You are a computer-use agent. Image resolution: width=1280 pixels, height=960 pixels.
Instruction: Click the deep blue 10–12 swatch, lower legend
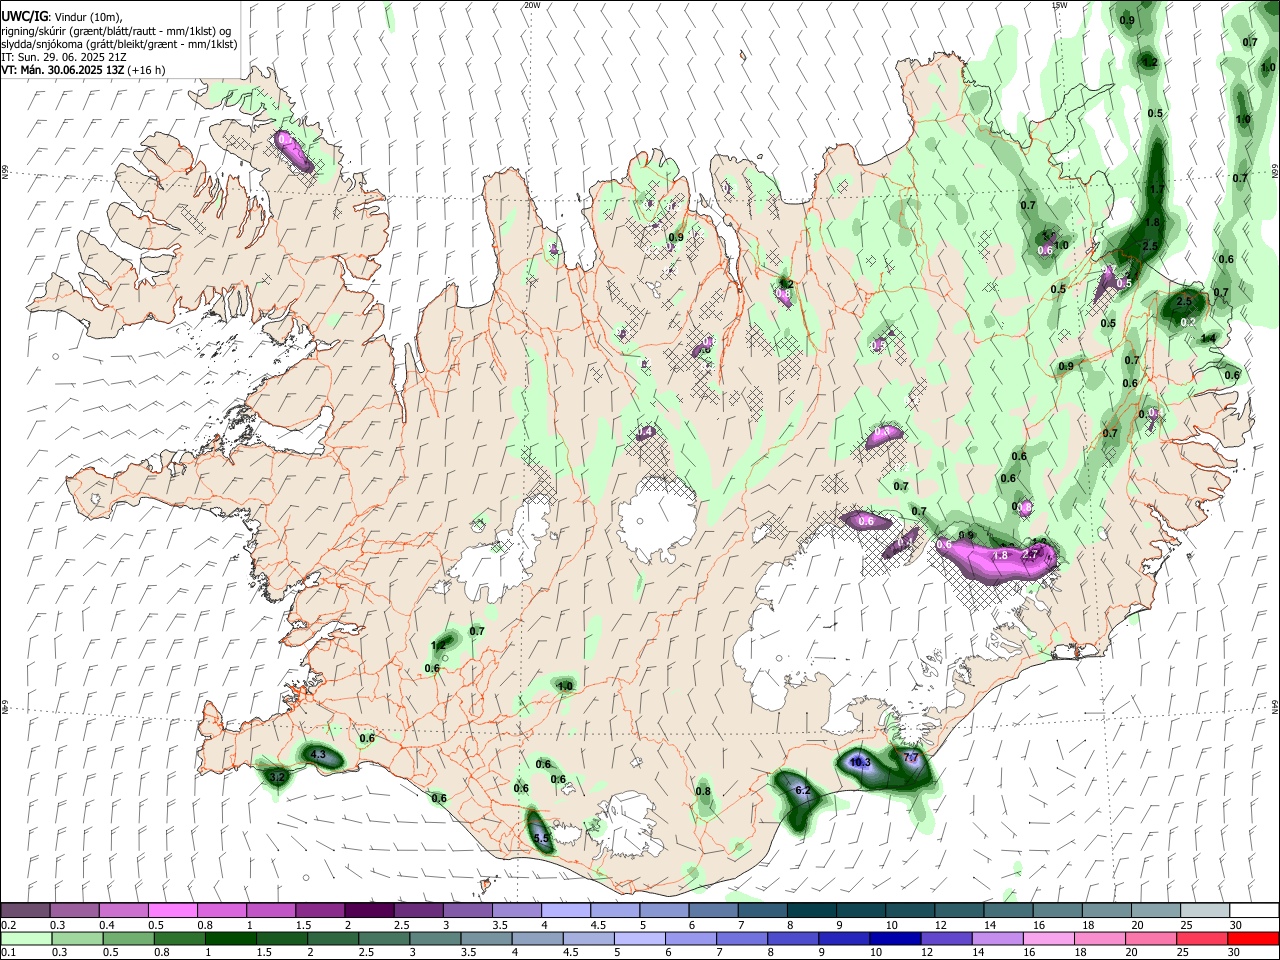pyautogui.click(x=895, y=938)
